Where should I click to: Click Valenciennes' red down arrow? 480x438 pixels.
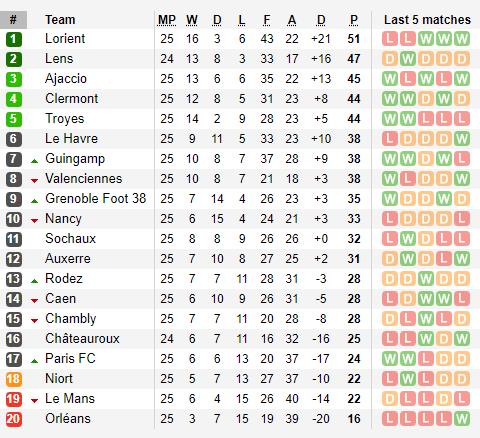[34, 181]
